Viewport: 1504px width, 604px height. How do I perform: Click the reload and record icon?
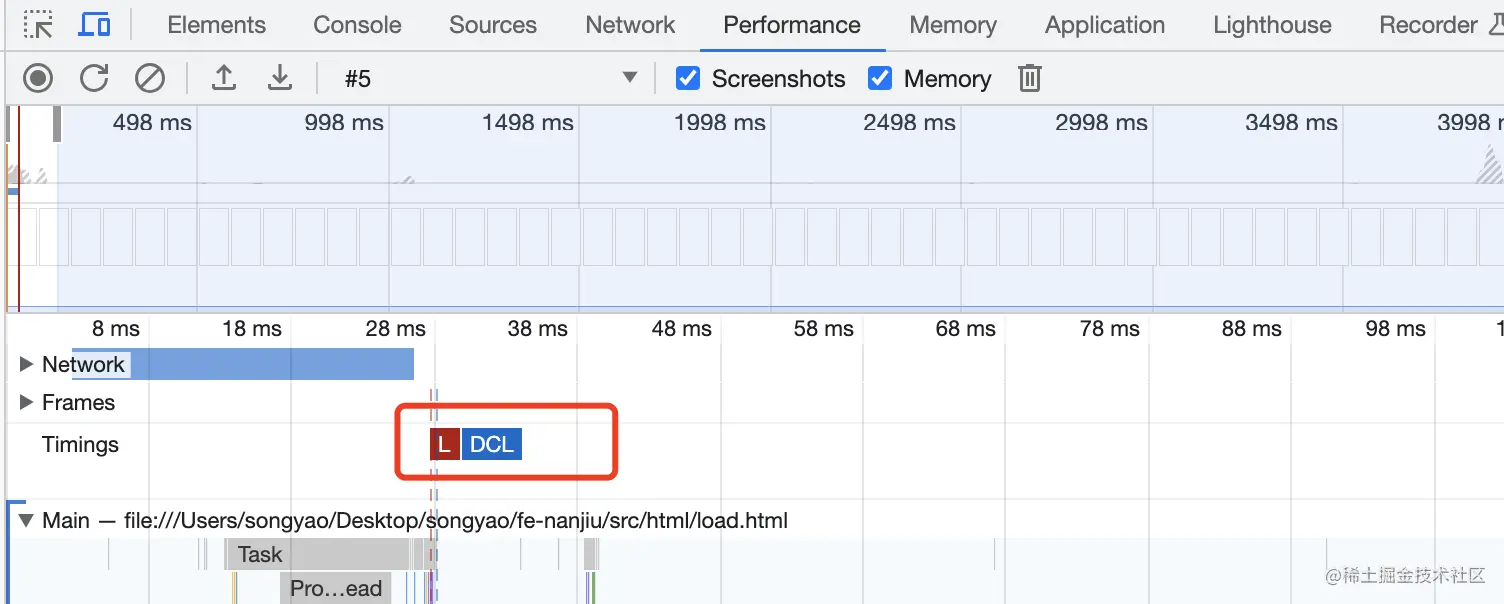pyautogui.click(x=94, y=78)
